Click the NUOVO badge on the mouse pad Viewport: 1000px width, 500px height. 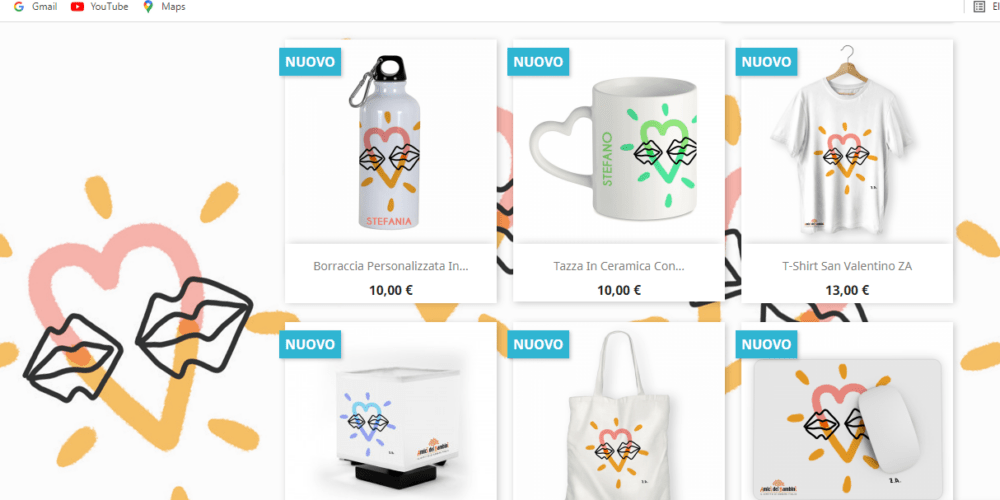pos(767,344)
